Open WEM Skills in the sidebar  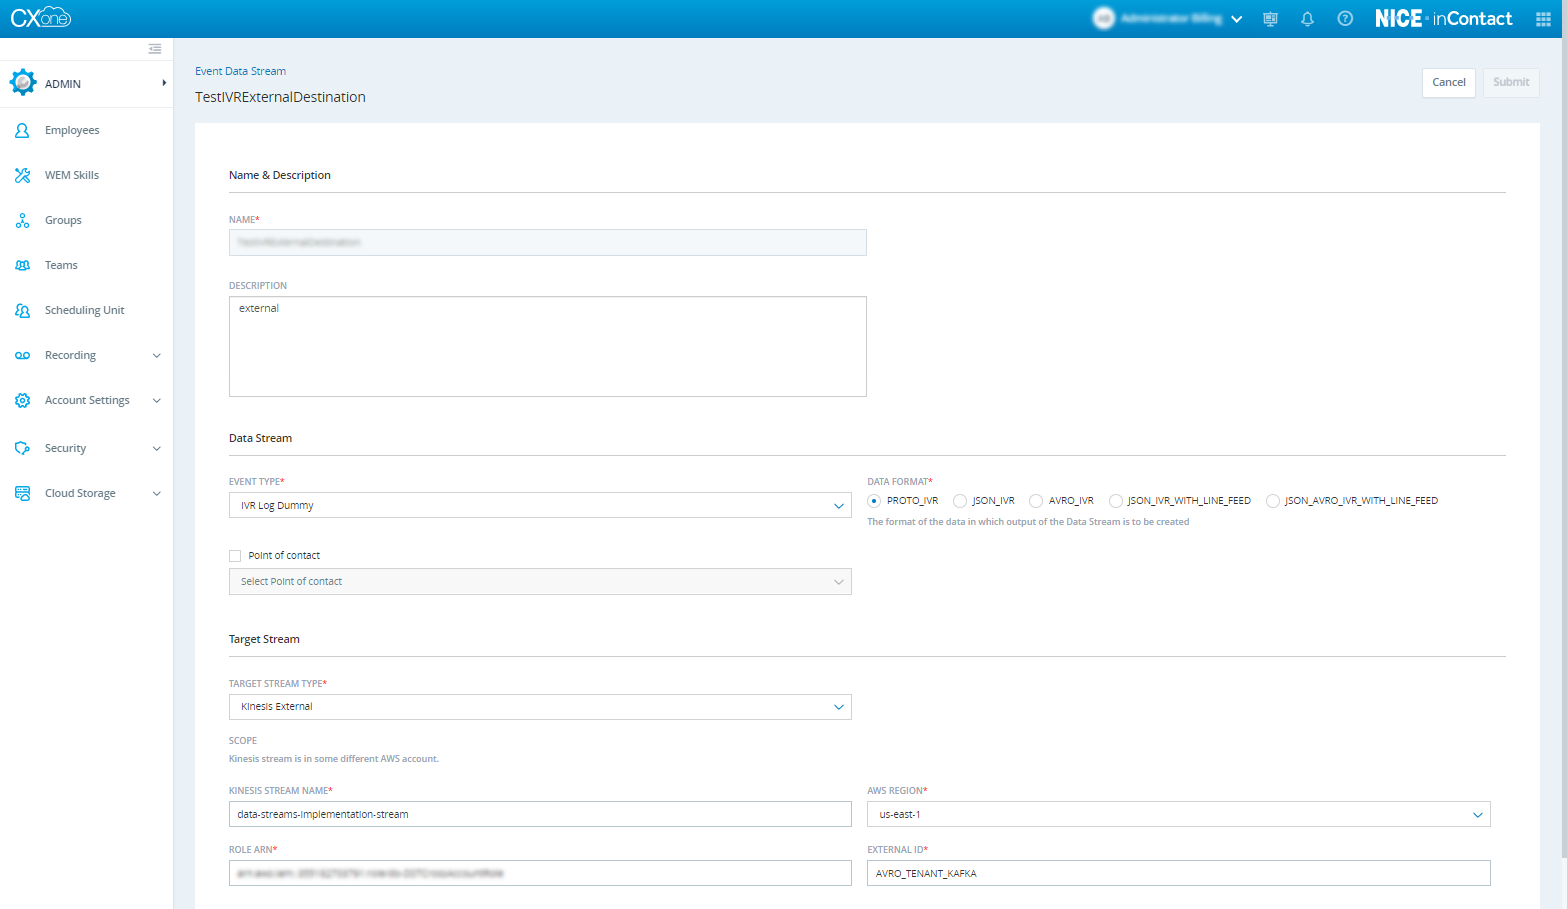72,175
